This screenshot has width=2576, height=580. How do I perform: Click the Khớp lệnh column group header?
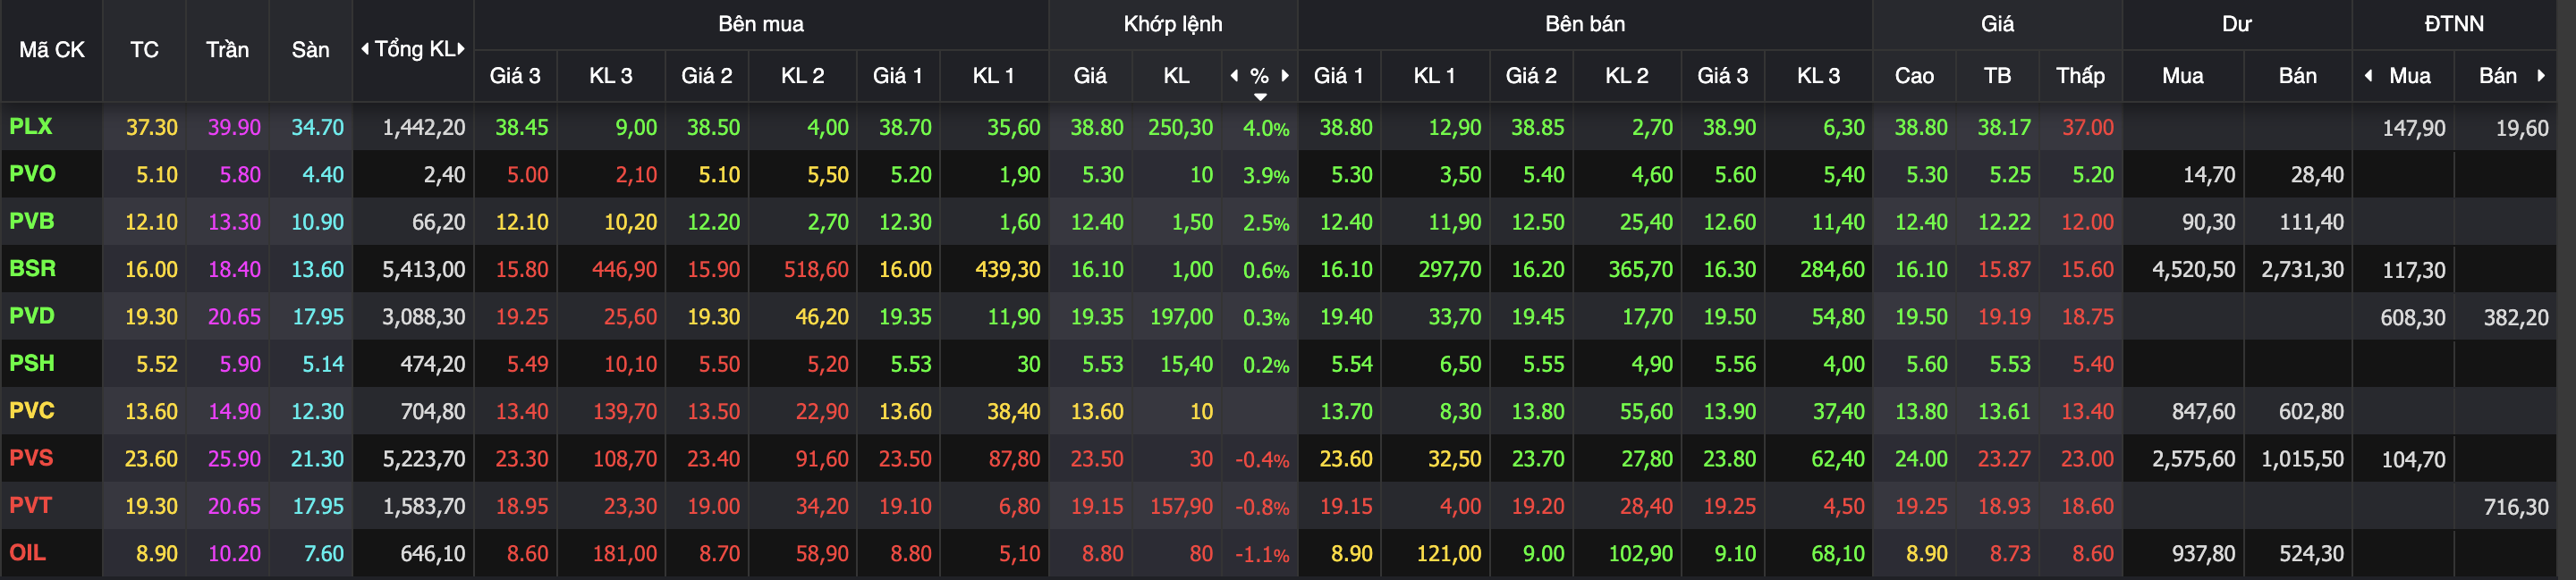click(1172, 24)
